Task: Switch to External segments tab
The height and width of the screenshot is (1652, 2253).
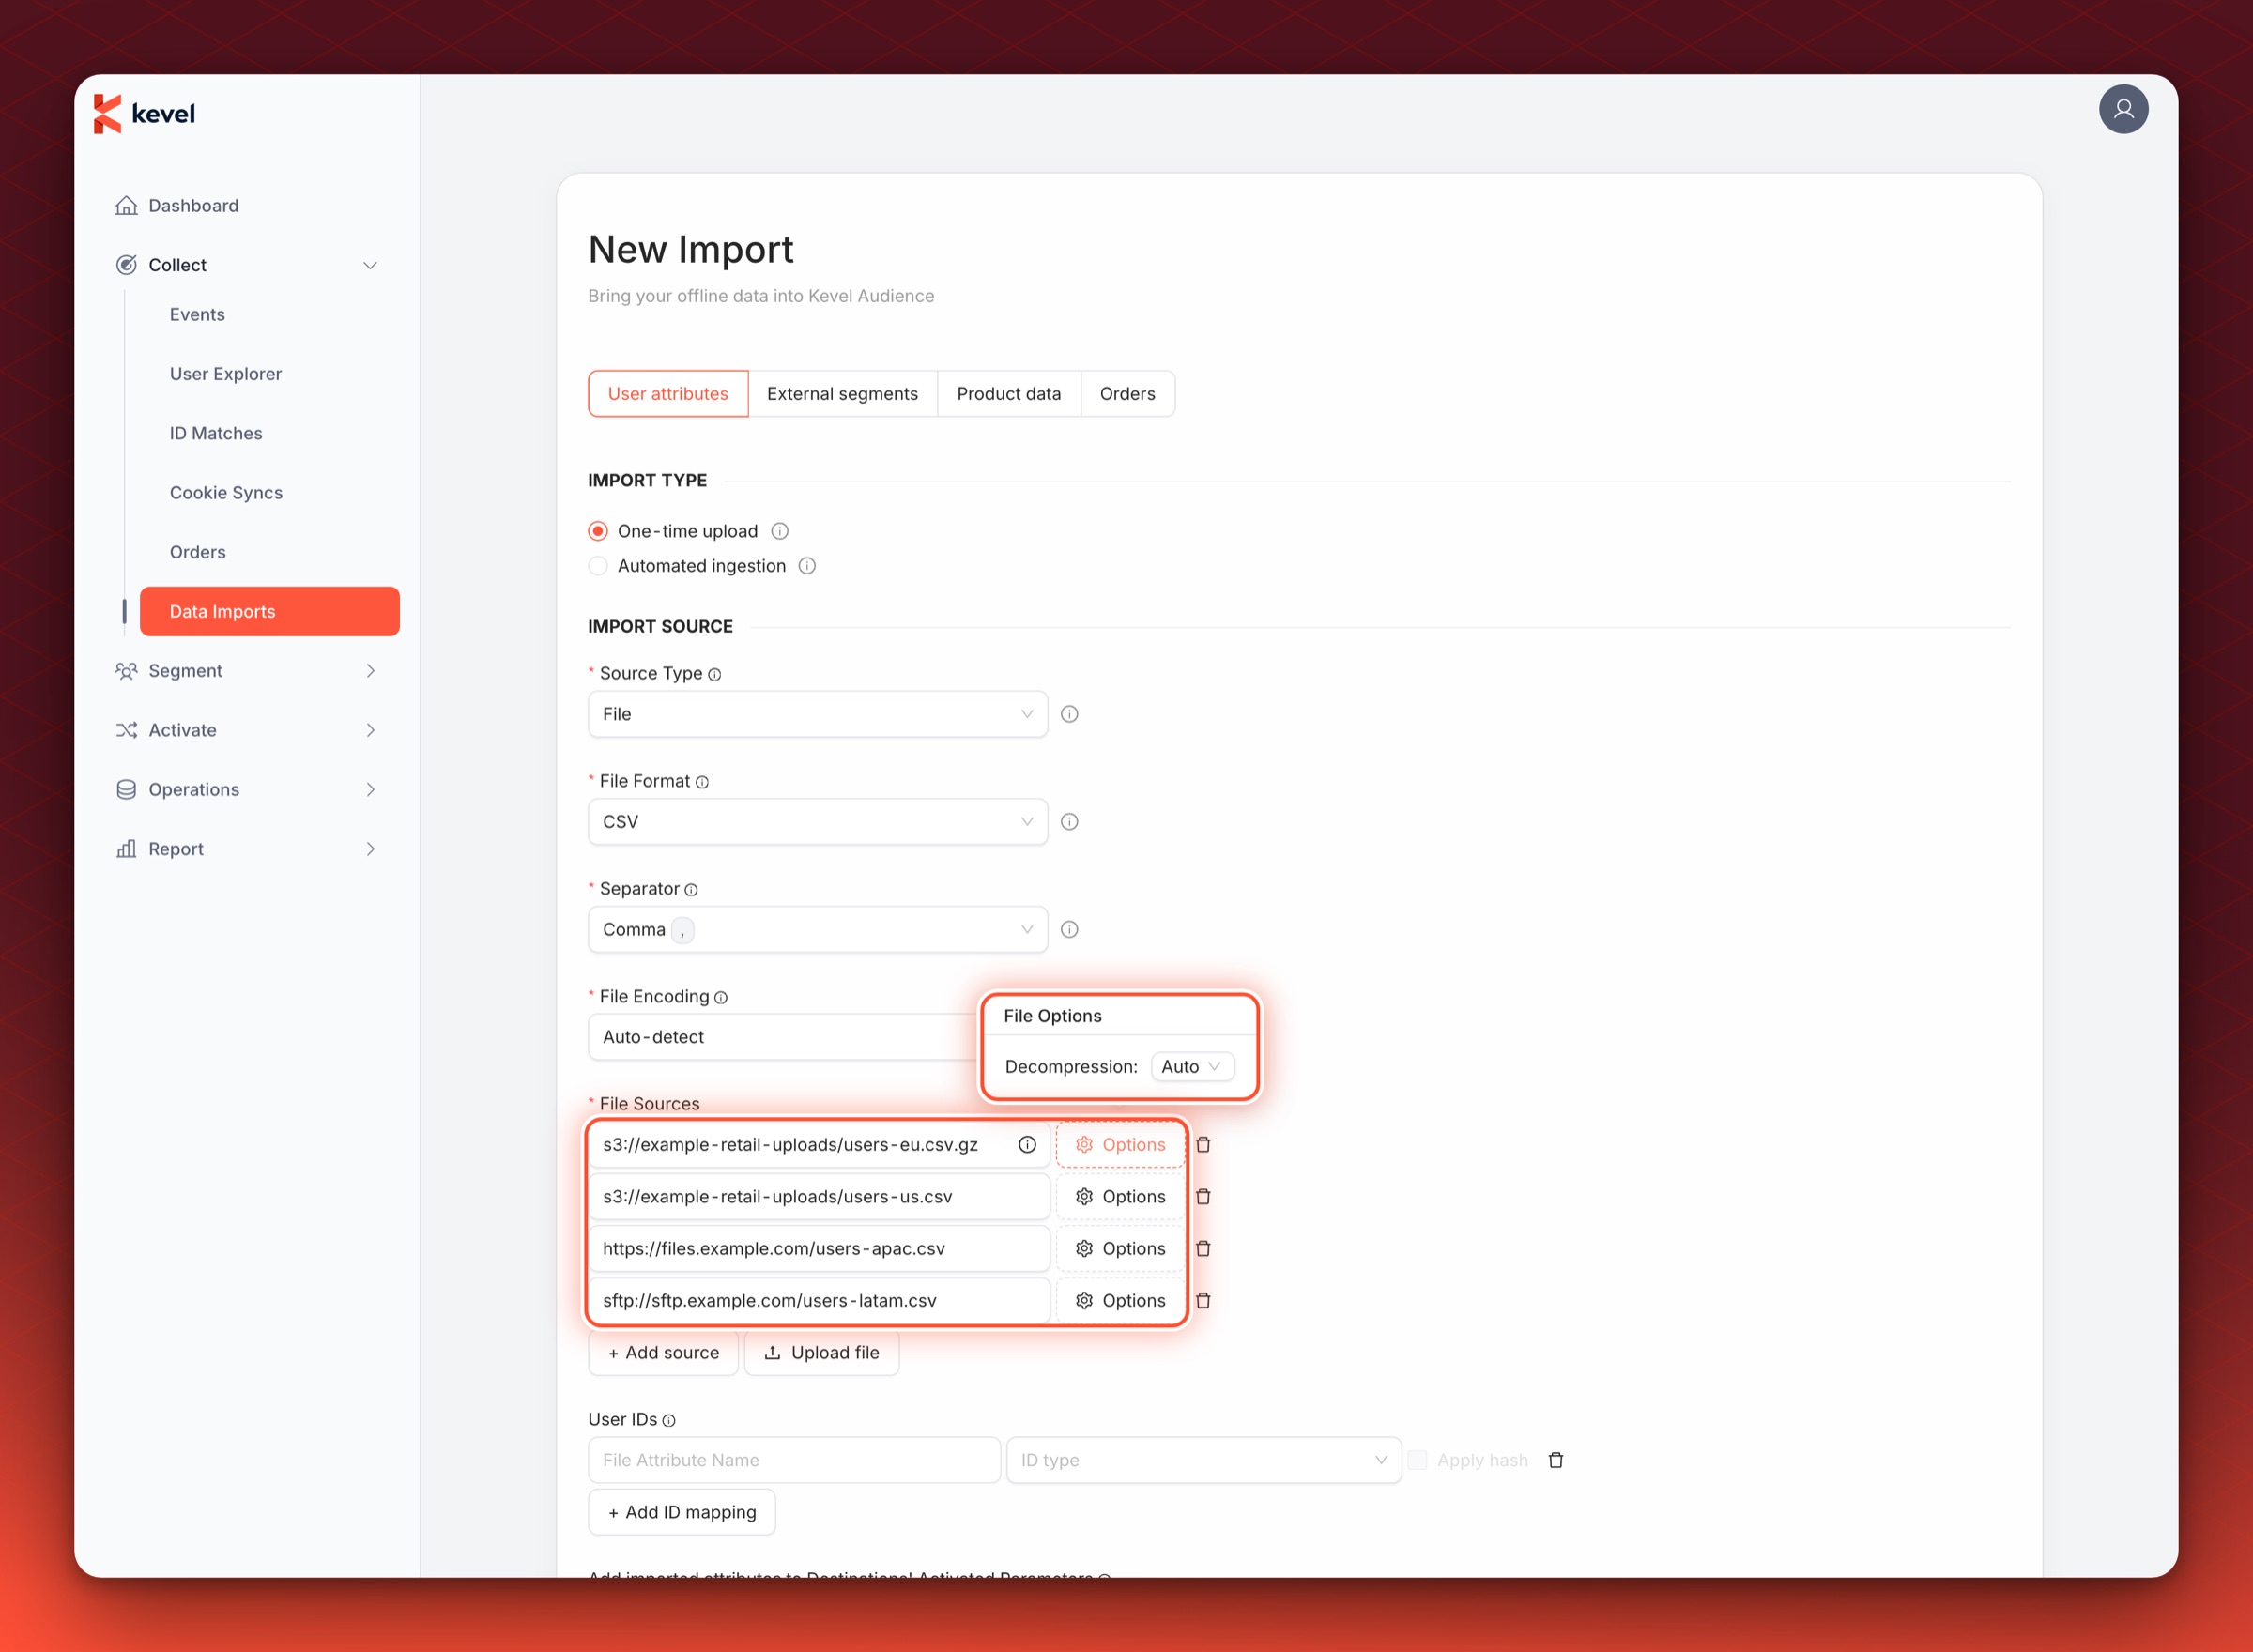Action: [842, 394]
